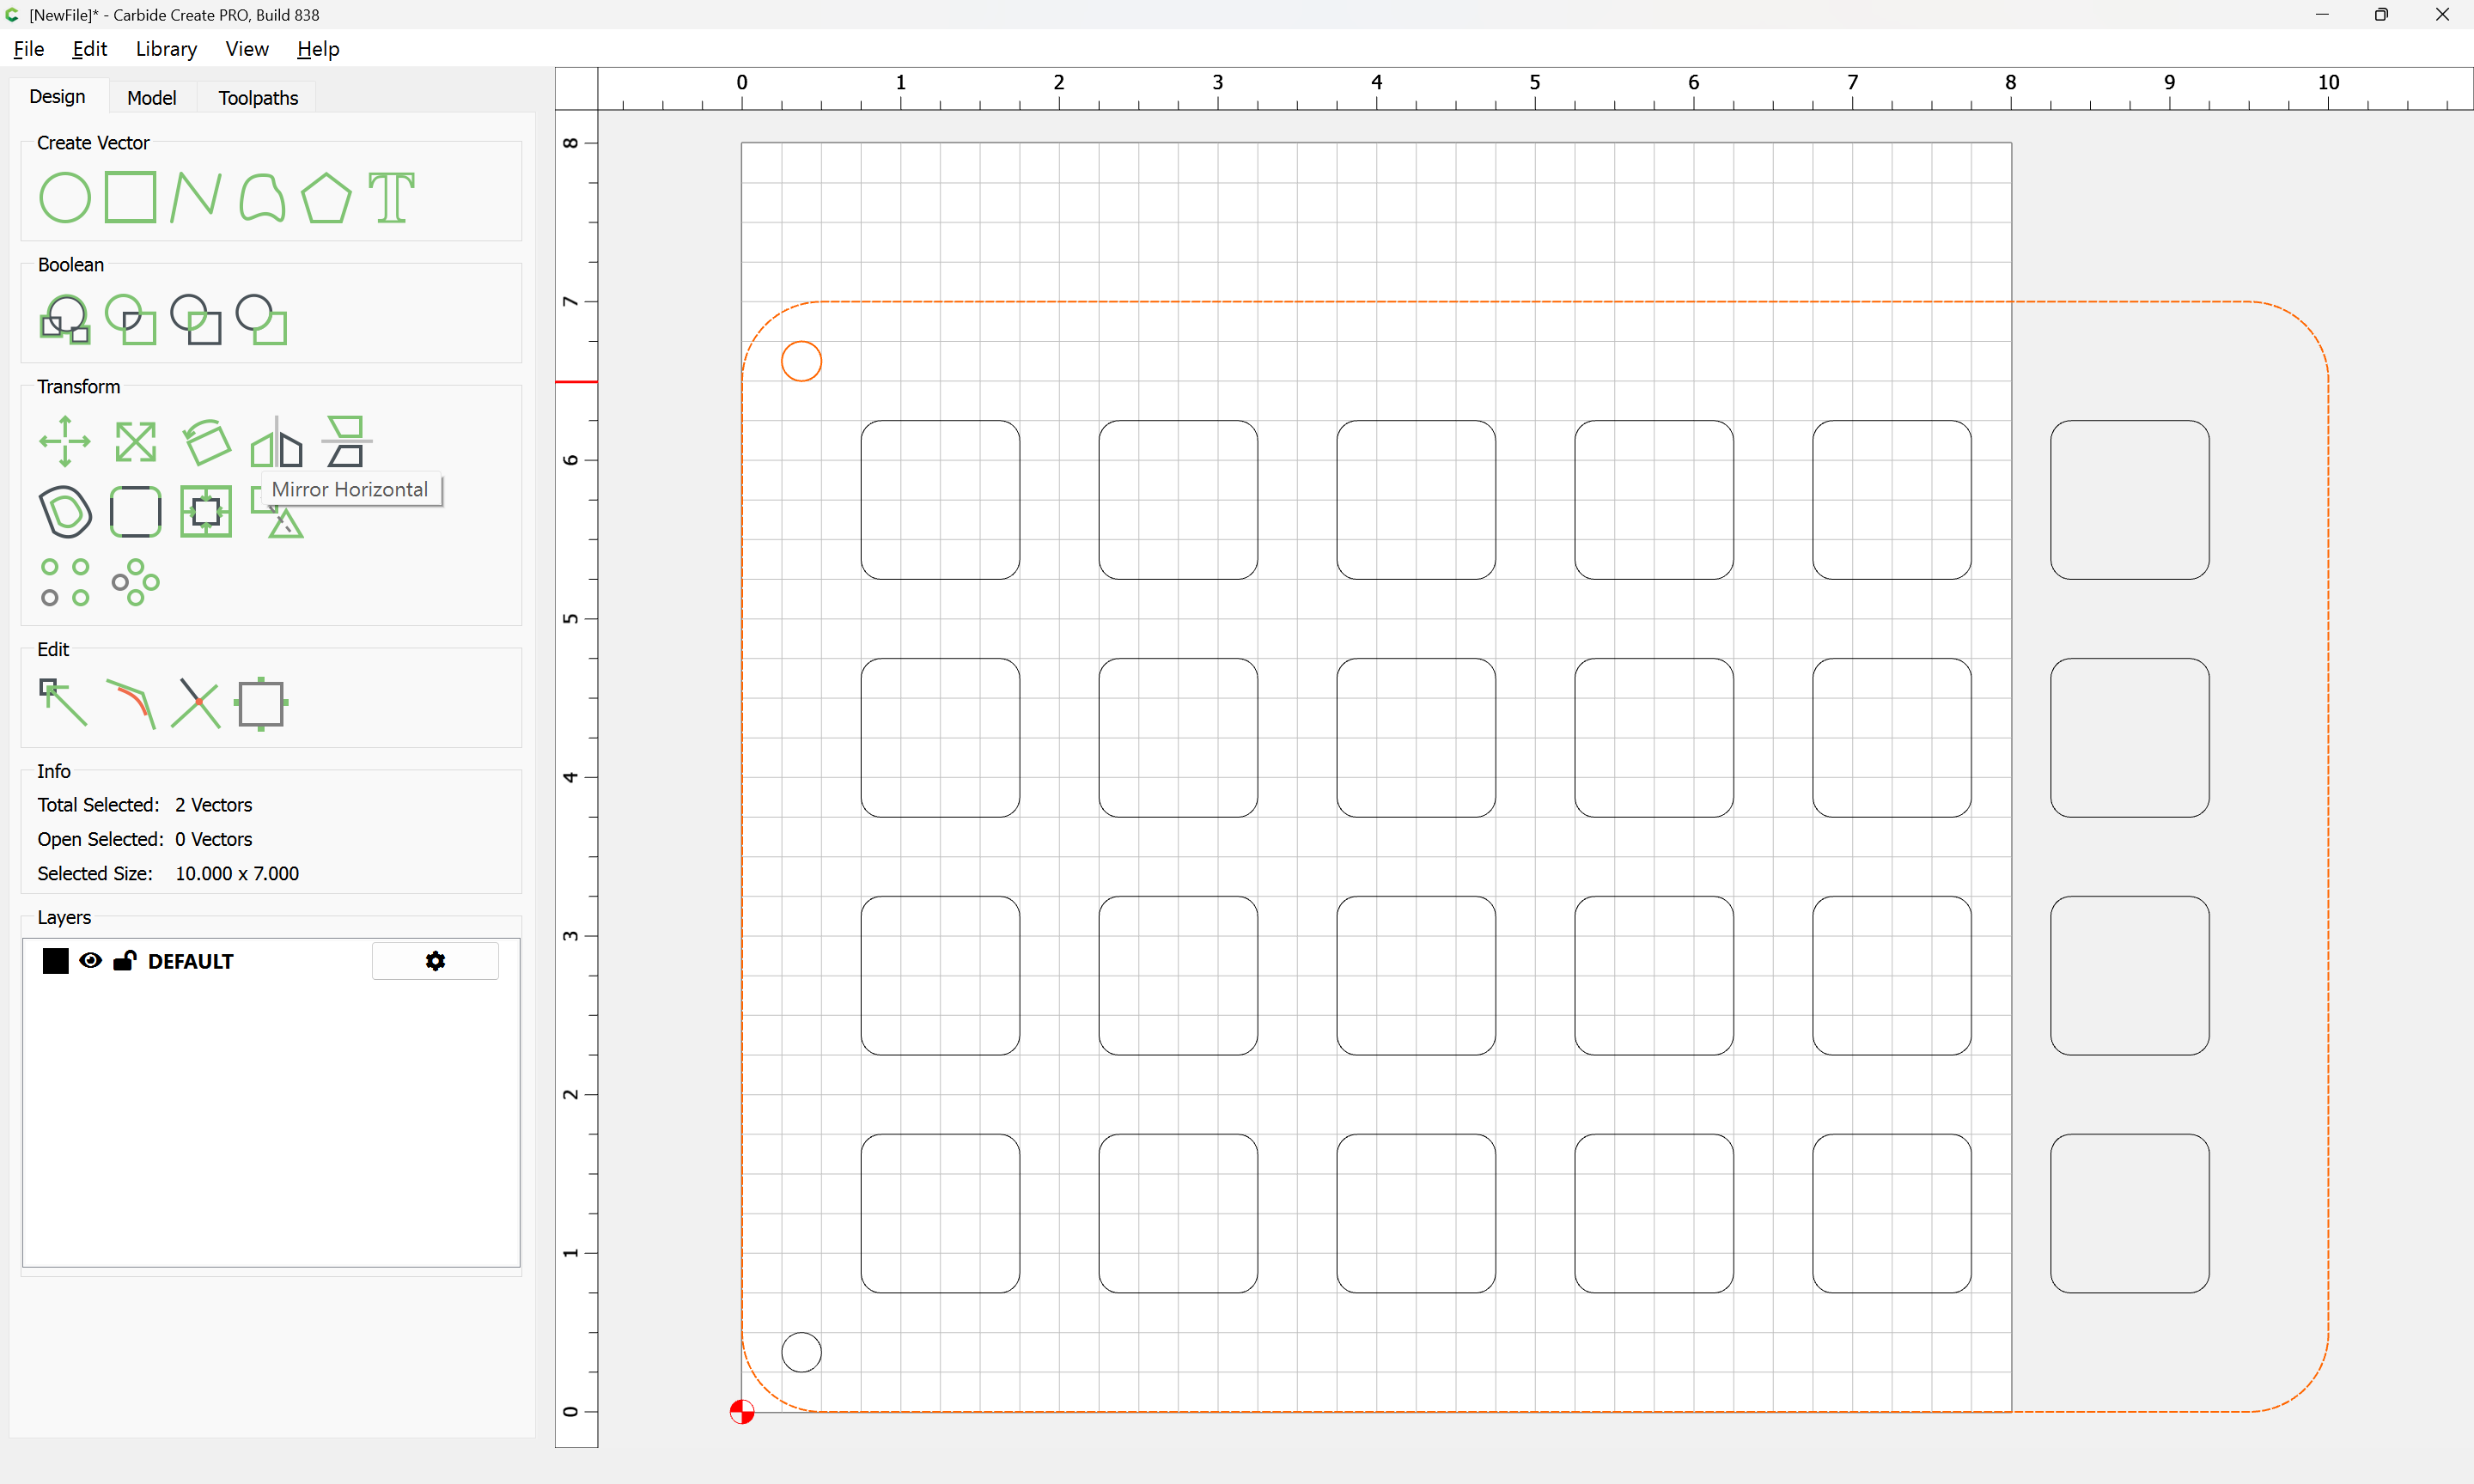The width and height of the screenshot is (2474, 1484).
Task: Click the selected orange circle on canvas
Action: (x=801, y=361)
